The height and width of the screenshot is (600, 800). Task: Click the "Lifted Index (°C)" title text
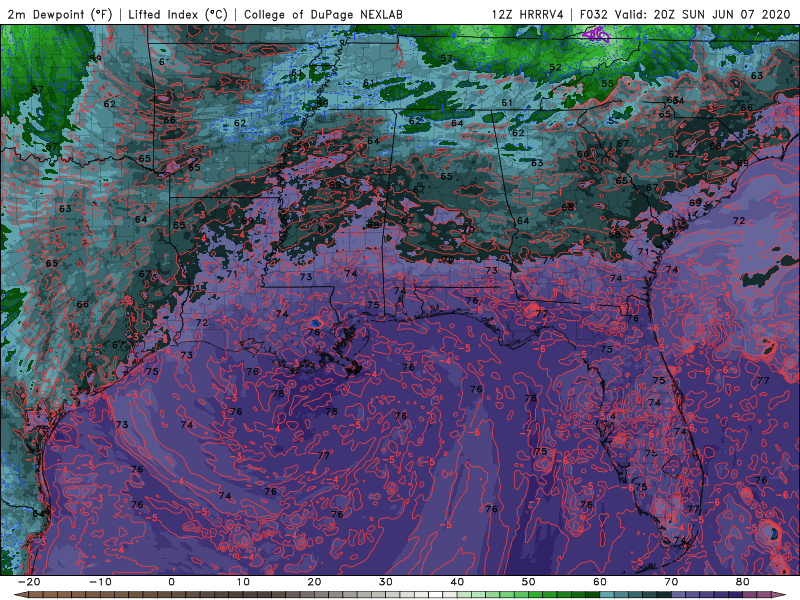(x=178, y=14)
